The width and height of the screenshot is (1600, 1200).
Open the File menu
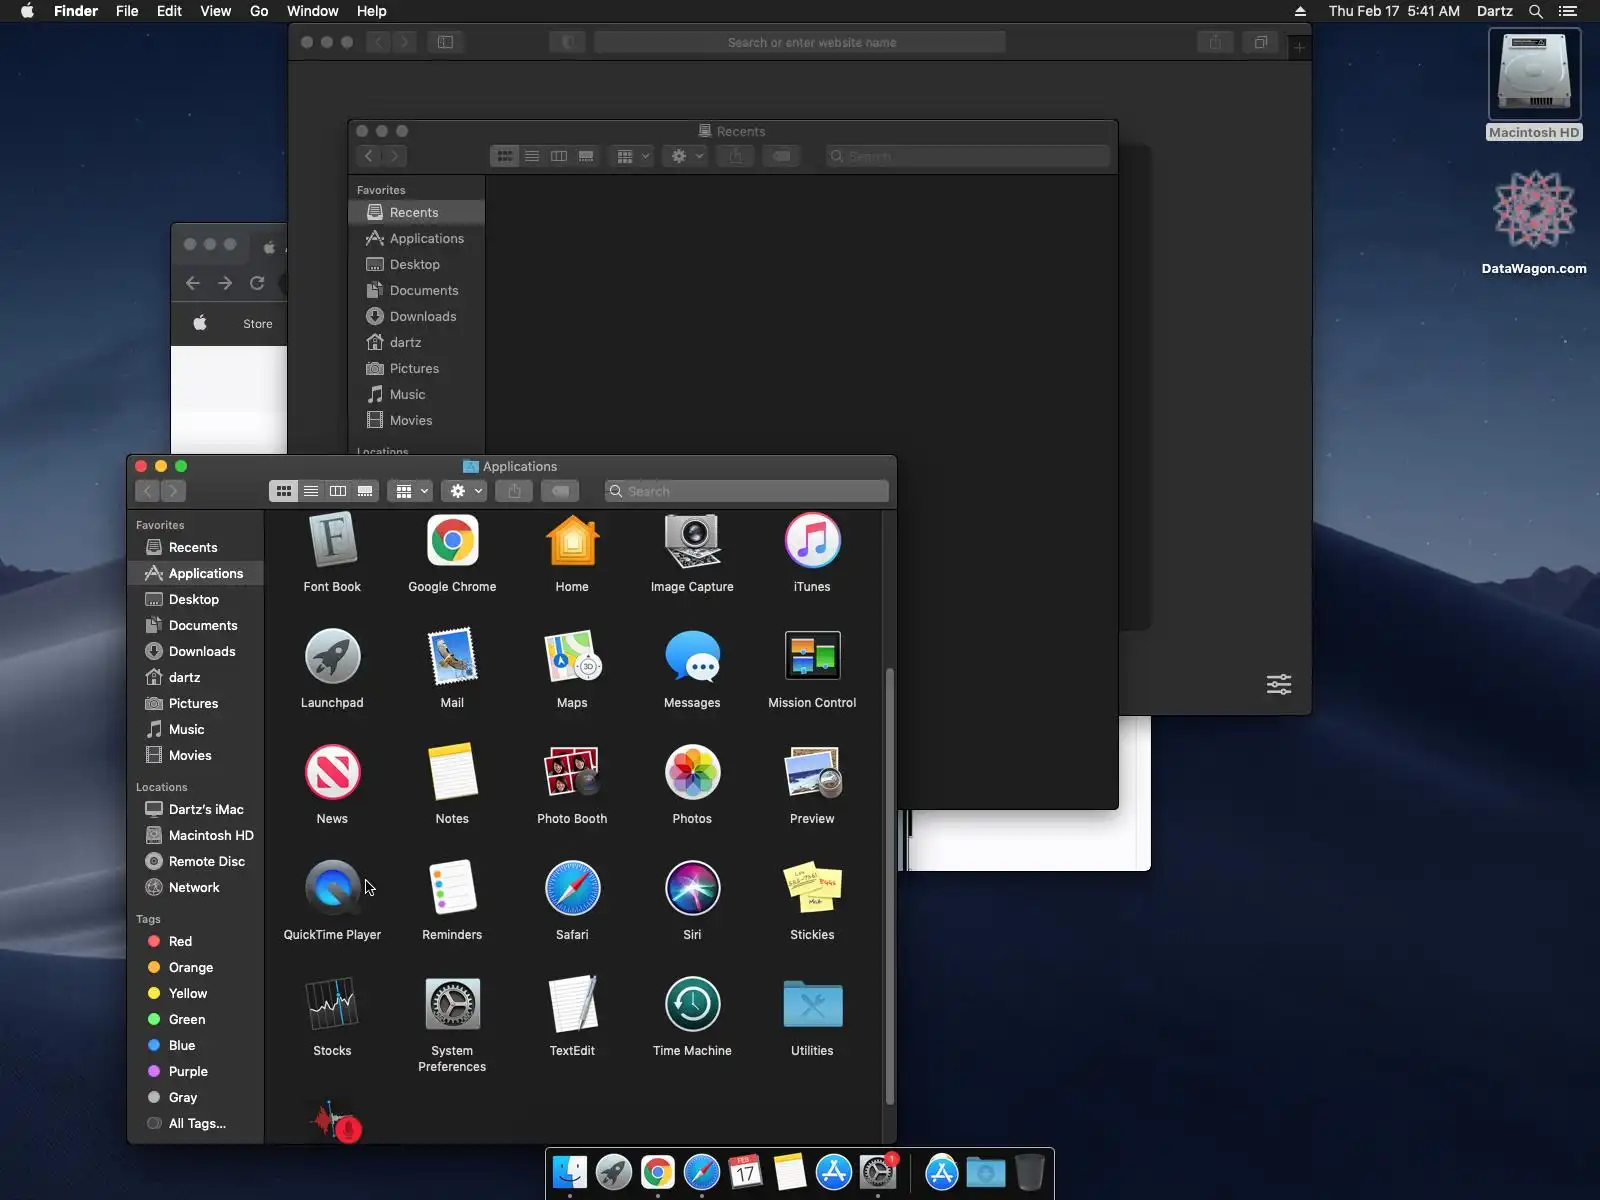[x=127, y=11]
